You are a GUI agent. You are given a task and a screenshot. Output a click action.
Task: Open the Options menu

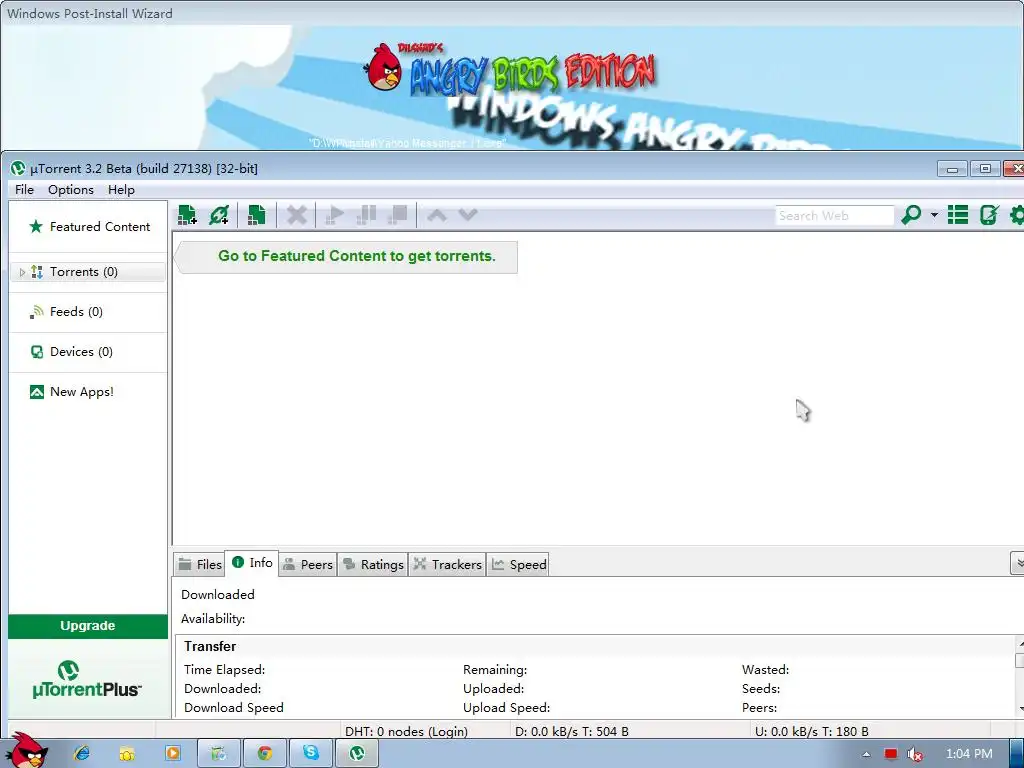tap(71, 189)
